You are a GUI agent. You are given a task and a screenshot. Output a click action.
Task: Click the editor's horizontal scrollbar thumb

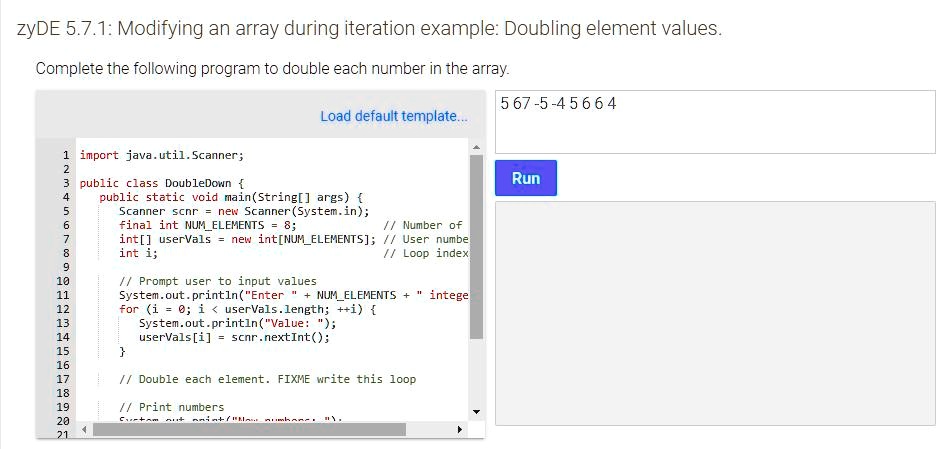[x=248, y=430]
